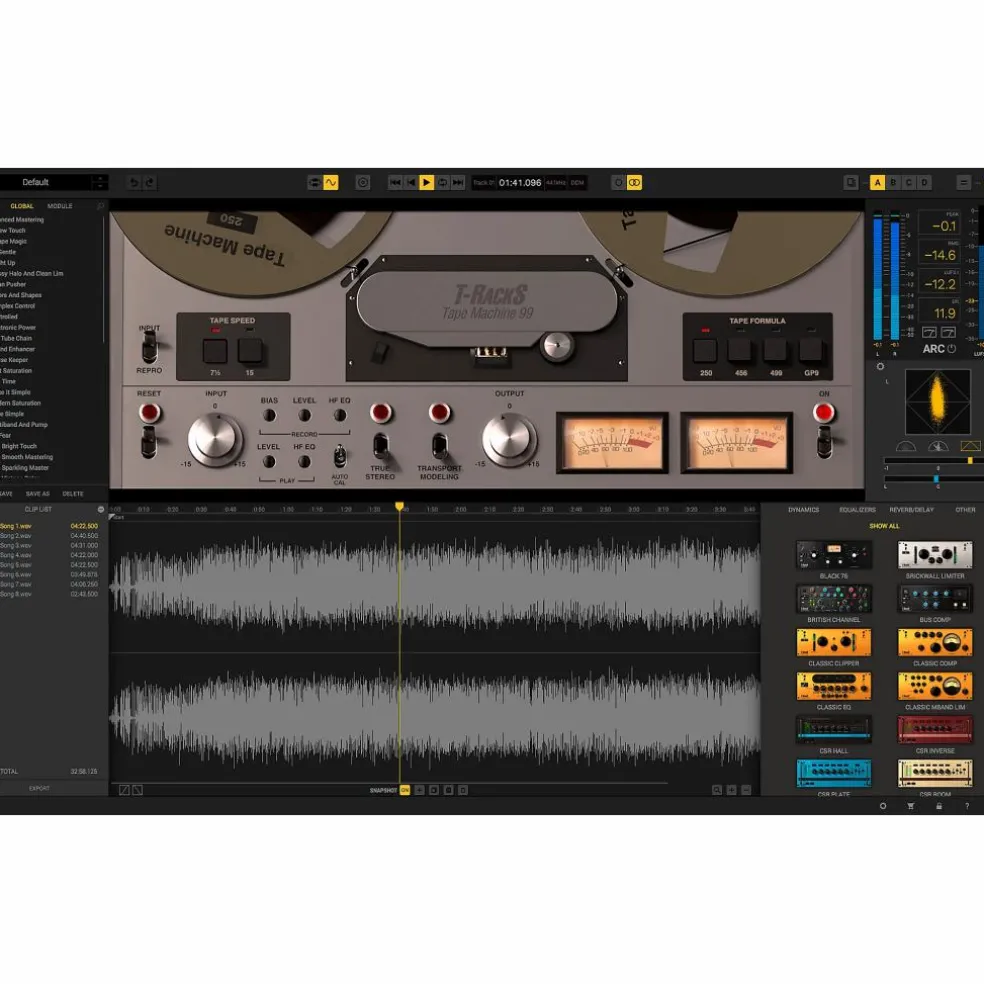Screen dimensions: 984x984
Task: Collapse the clip list with the minus icon
Action: tap(100, 510)
